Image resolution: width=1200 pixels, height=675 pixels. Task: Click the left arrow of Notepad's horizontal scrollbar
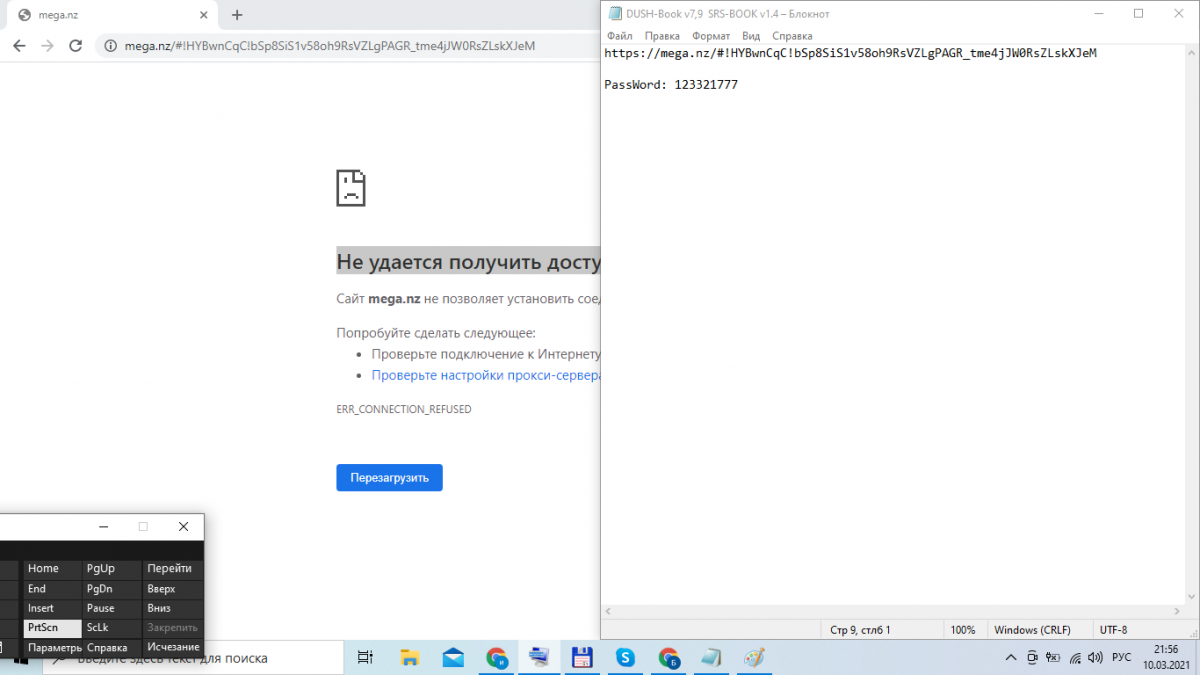[x=609, y=610]
